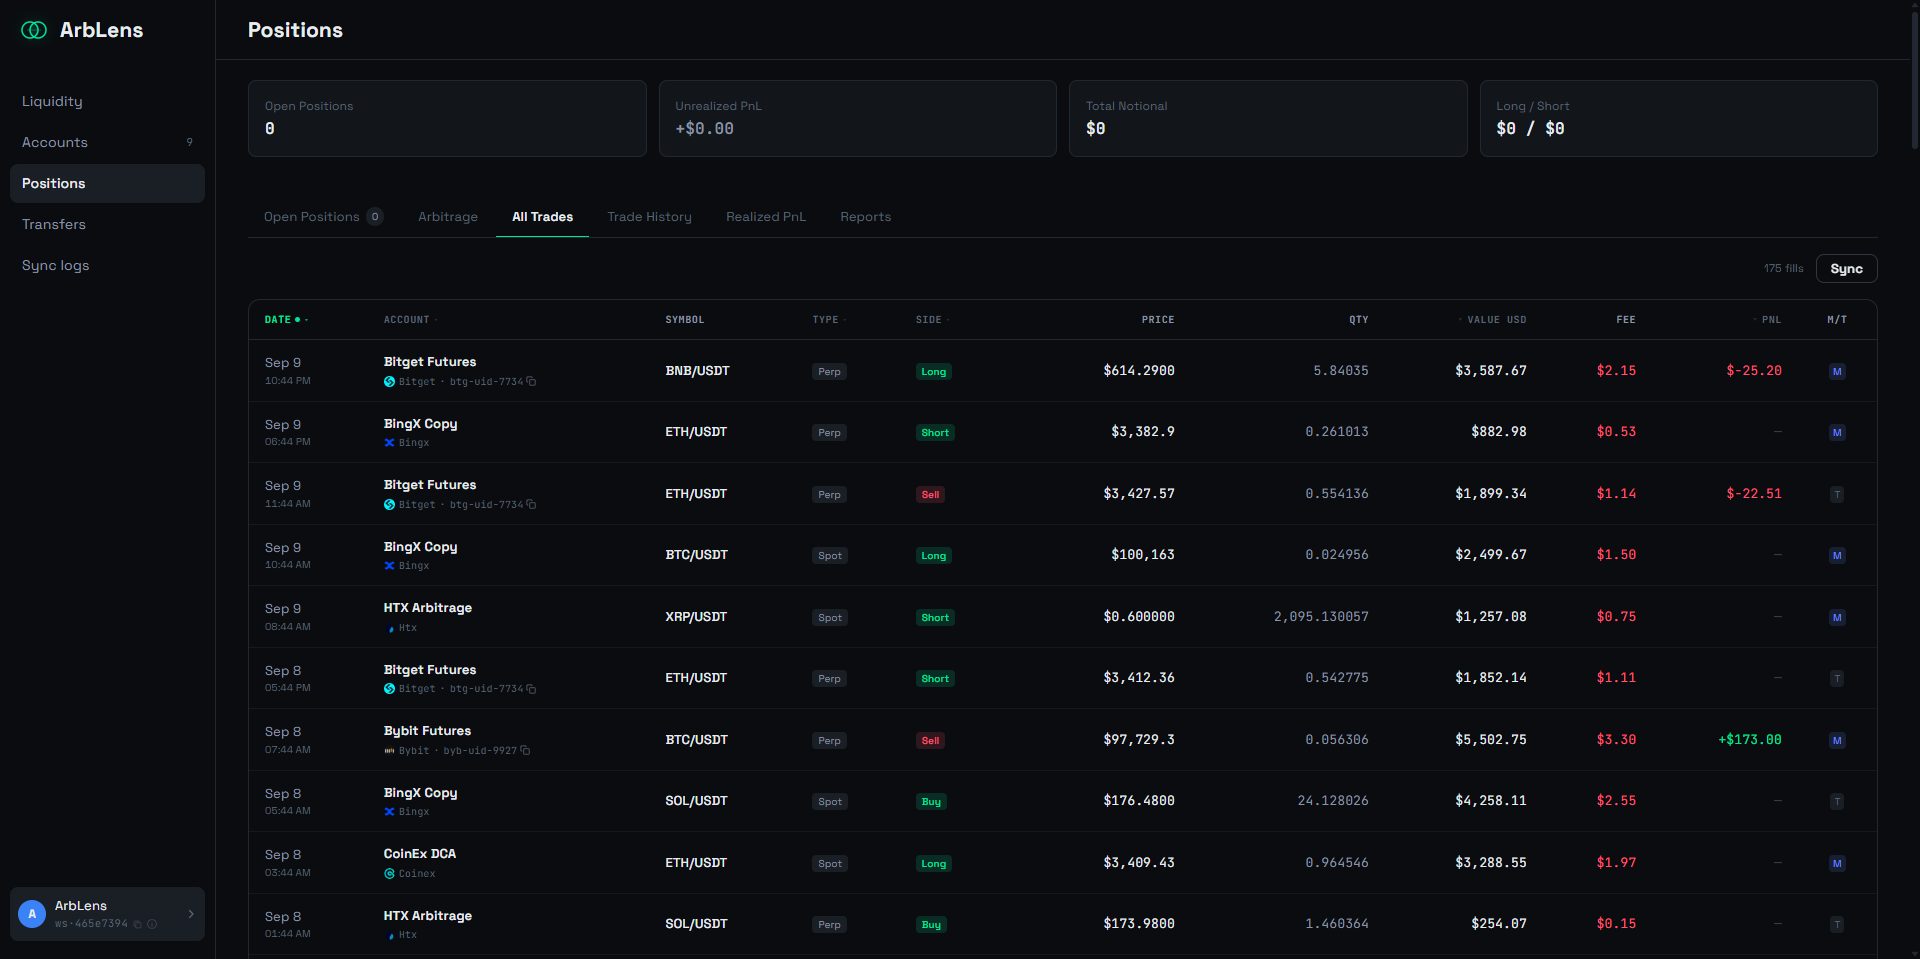The width and height of the screenshot is (1920, 959).
Task: Open Transfers in the sidebar
Action: coord(107,224)
